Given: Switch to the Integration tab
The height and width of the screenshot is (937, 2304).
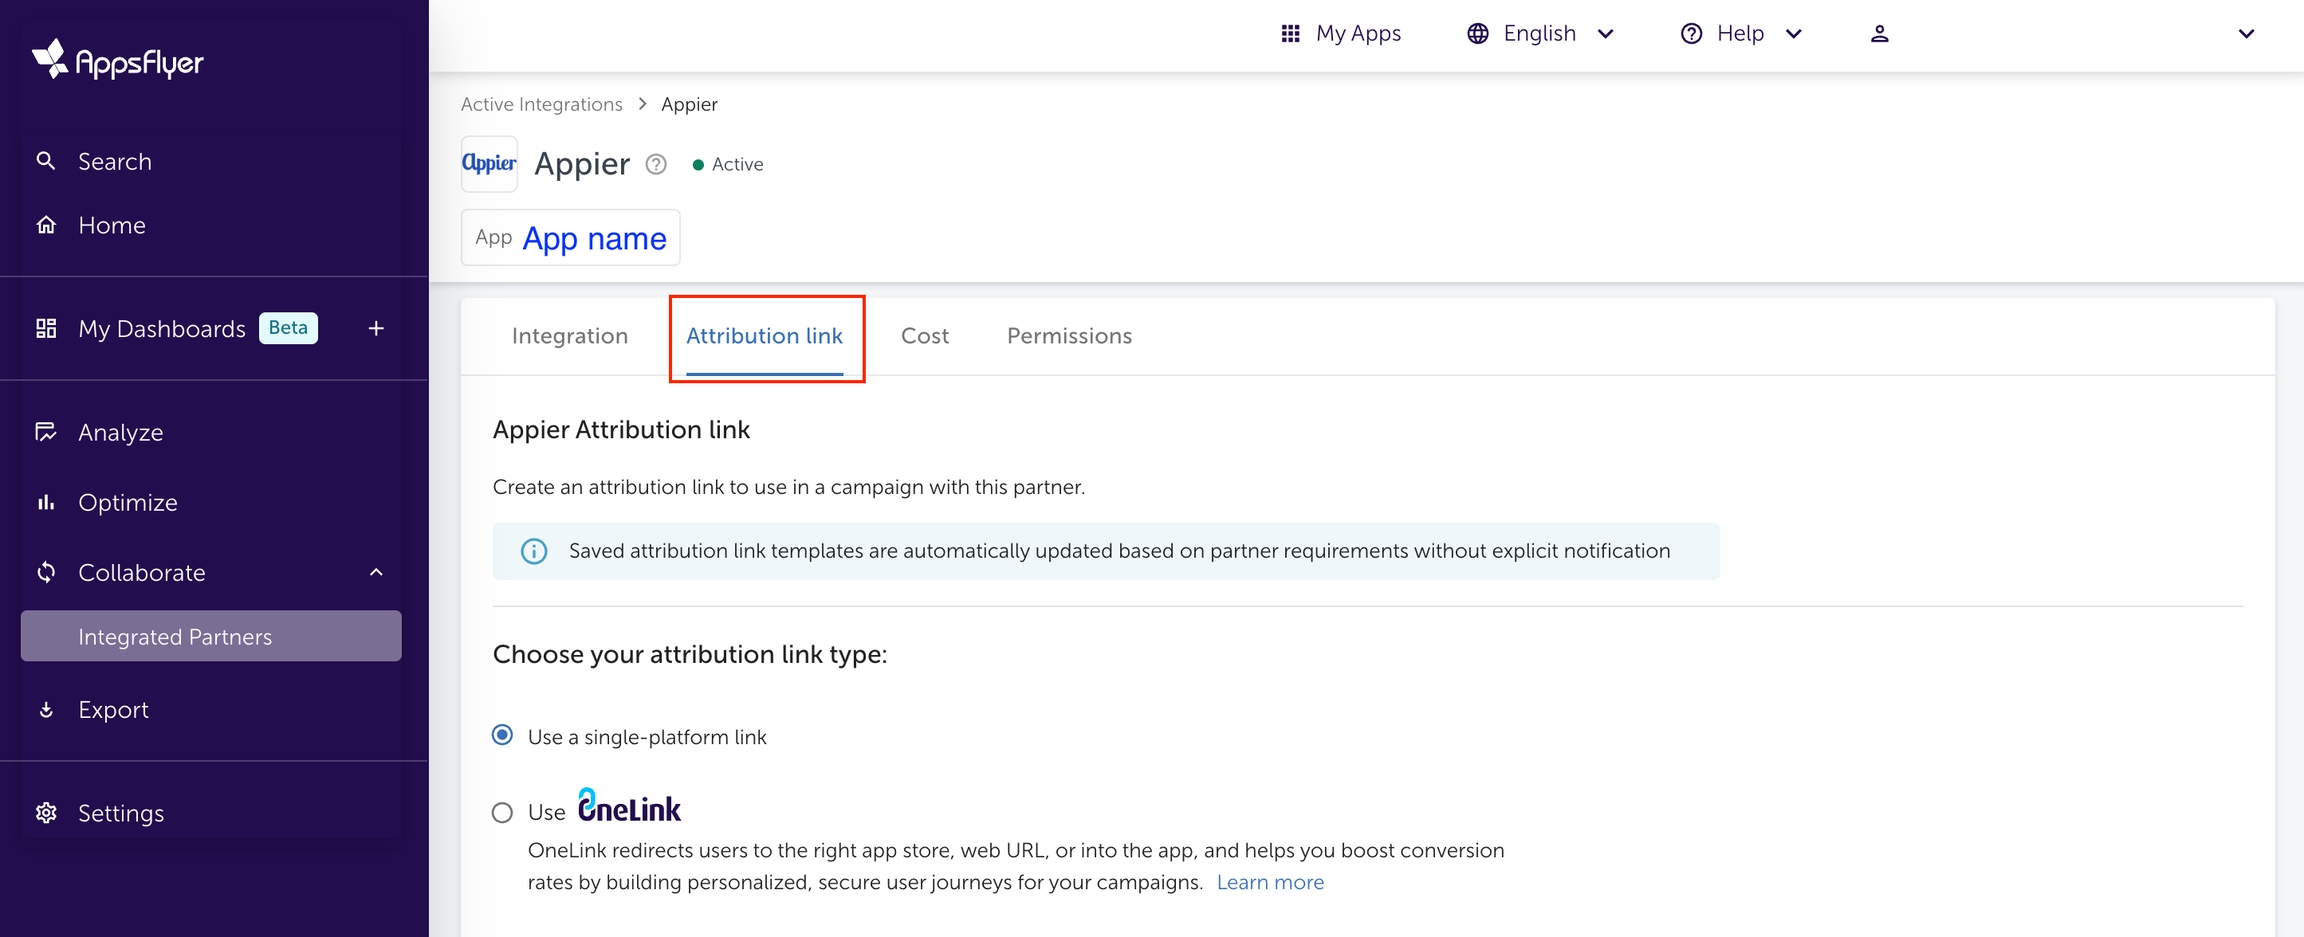Looking at the screenshot, I should [x=569, y=336].
